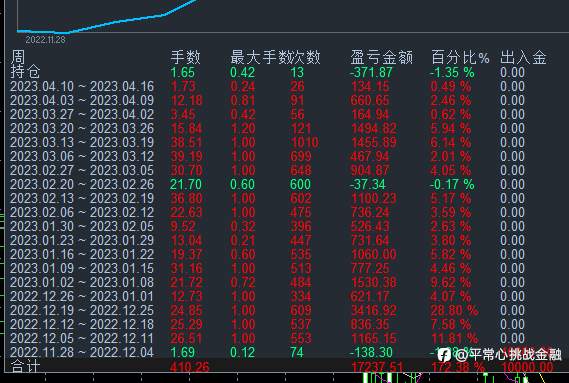Select week 2023.03.20 ~ 2023.03.26

pos(82,129)
